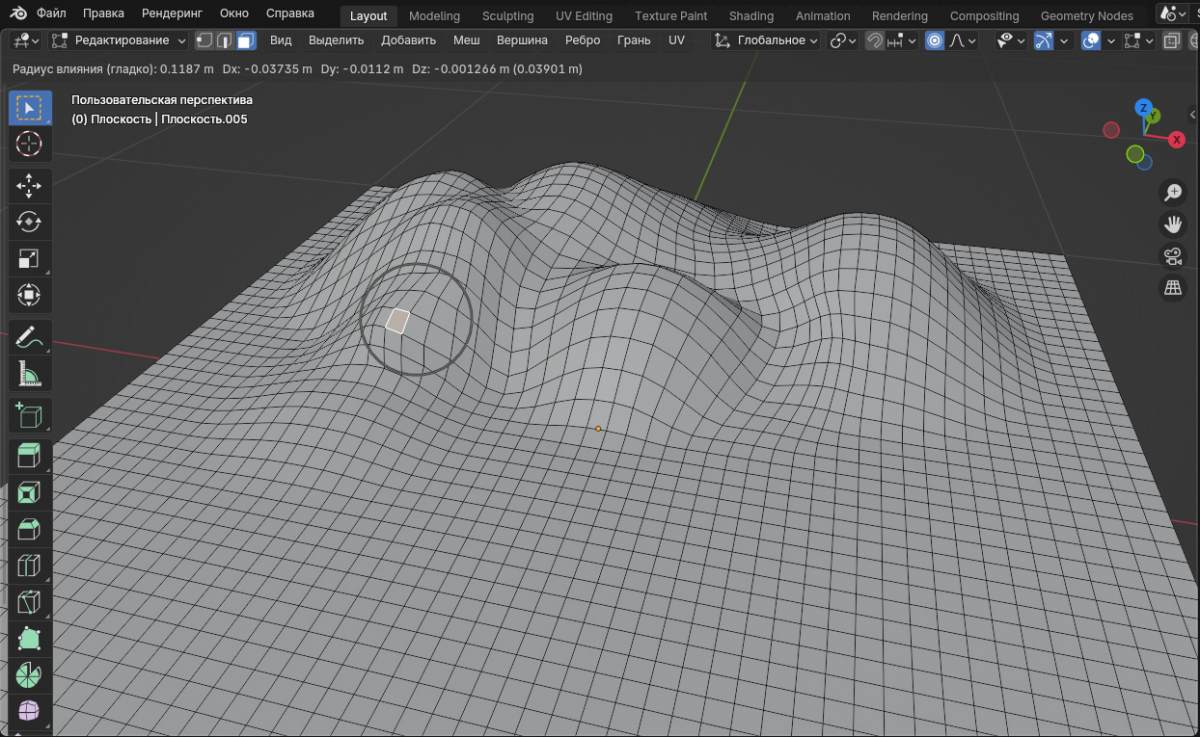The image size is (1200, 737).
Task: Expand the overlays options arrow
Action: 1110,40
